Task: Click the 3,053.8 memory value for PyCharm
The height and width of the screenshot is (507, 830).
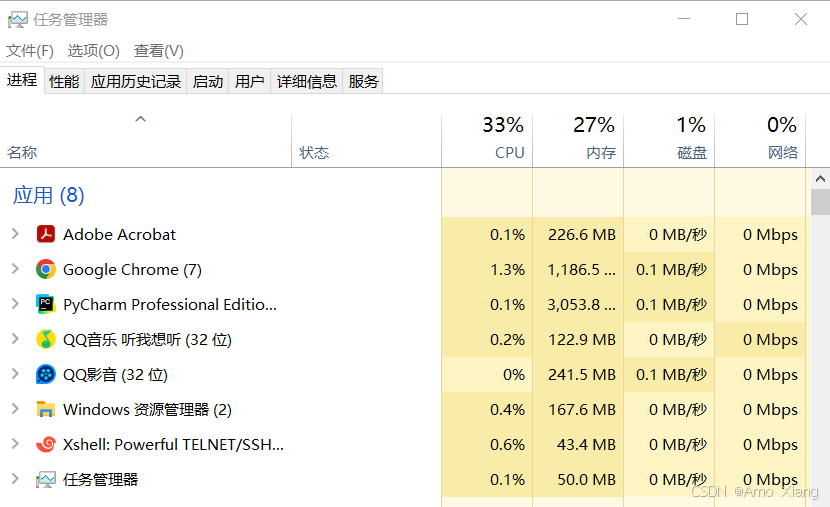Action: point(582,304)
